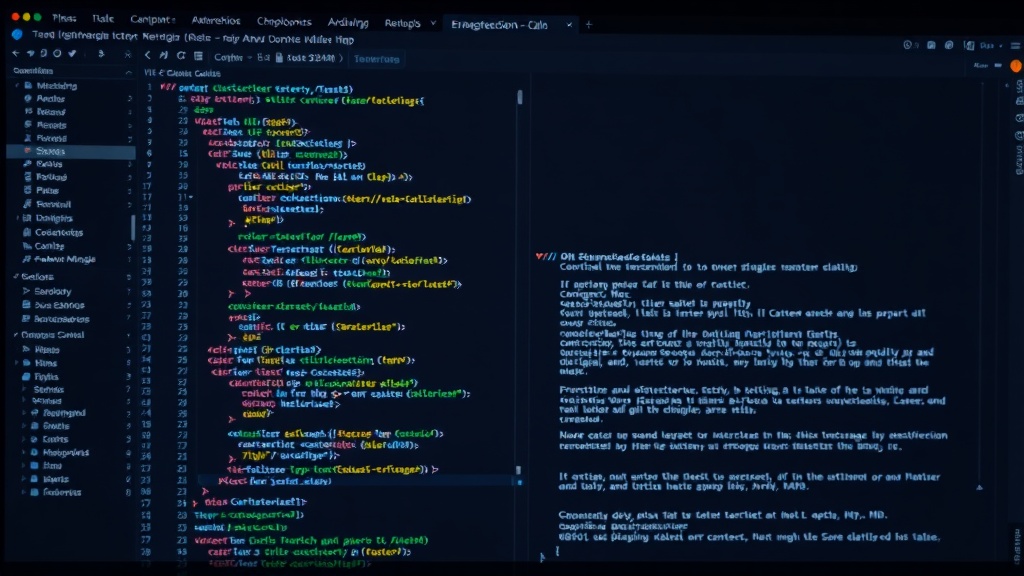Click the document icon in the top-right toolbar

click(x=969, y=46)
